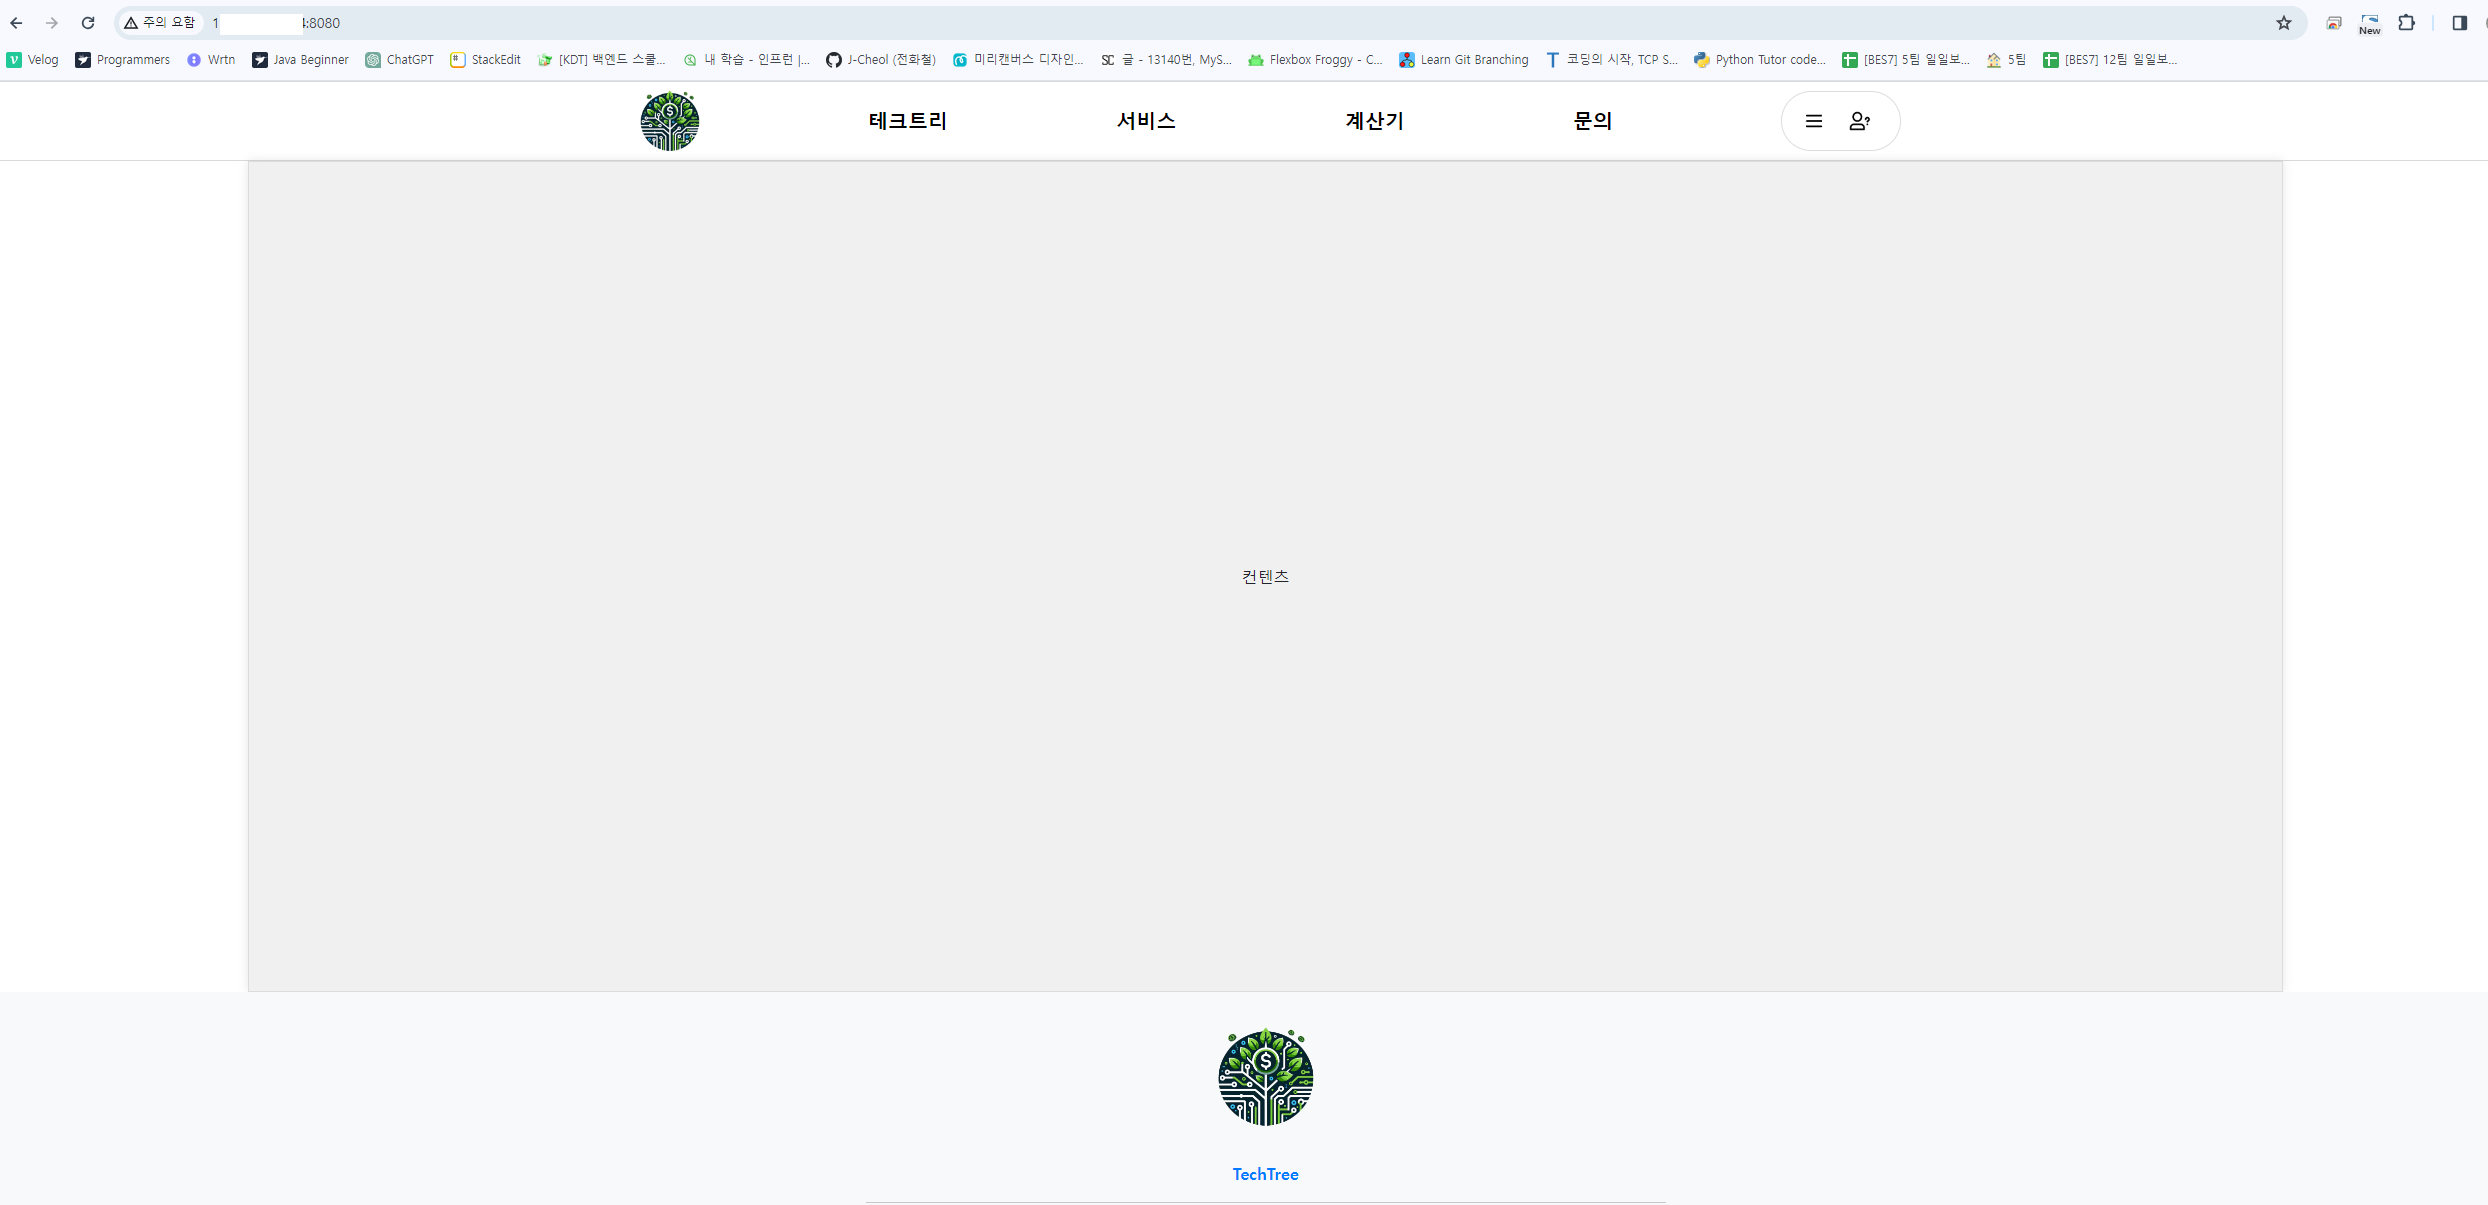Reload the current page
The image size is (2488, 1205).
point(88,23)
